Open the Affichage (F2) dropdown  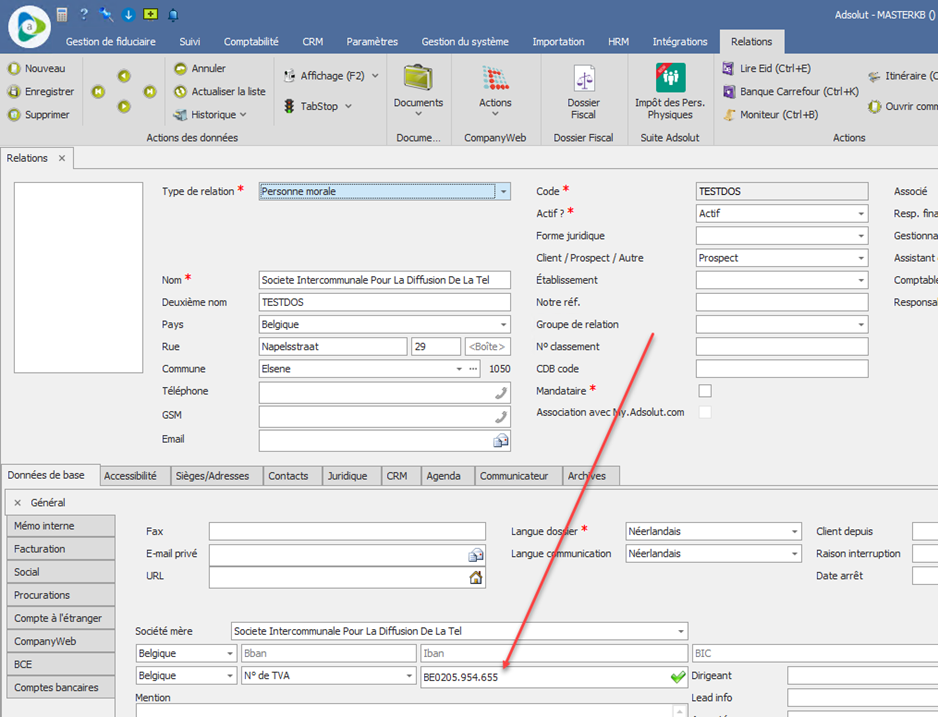[x=375, y=76]
